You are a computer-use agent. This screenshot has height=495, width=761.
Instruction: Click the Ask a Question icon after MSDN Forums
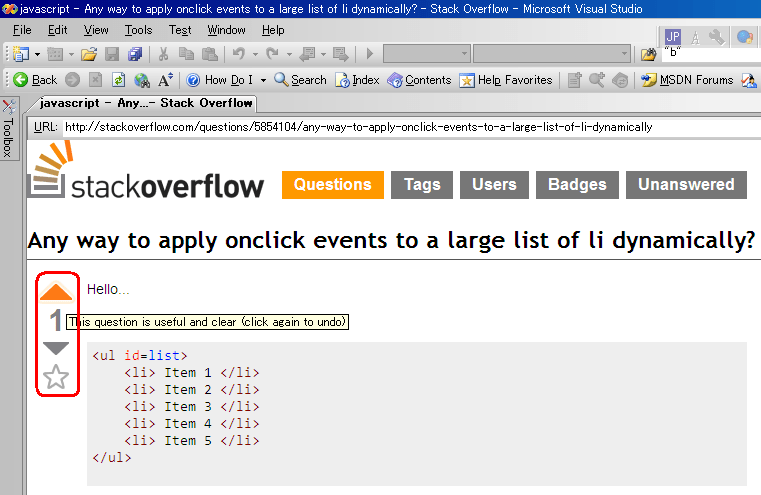pos(748,80)
